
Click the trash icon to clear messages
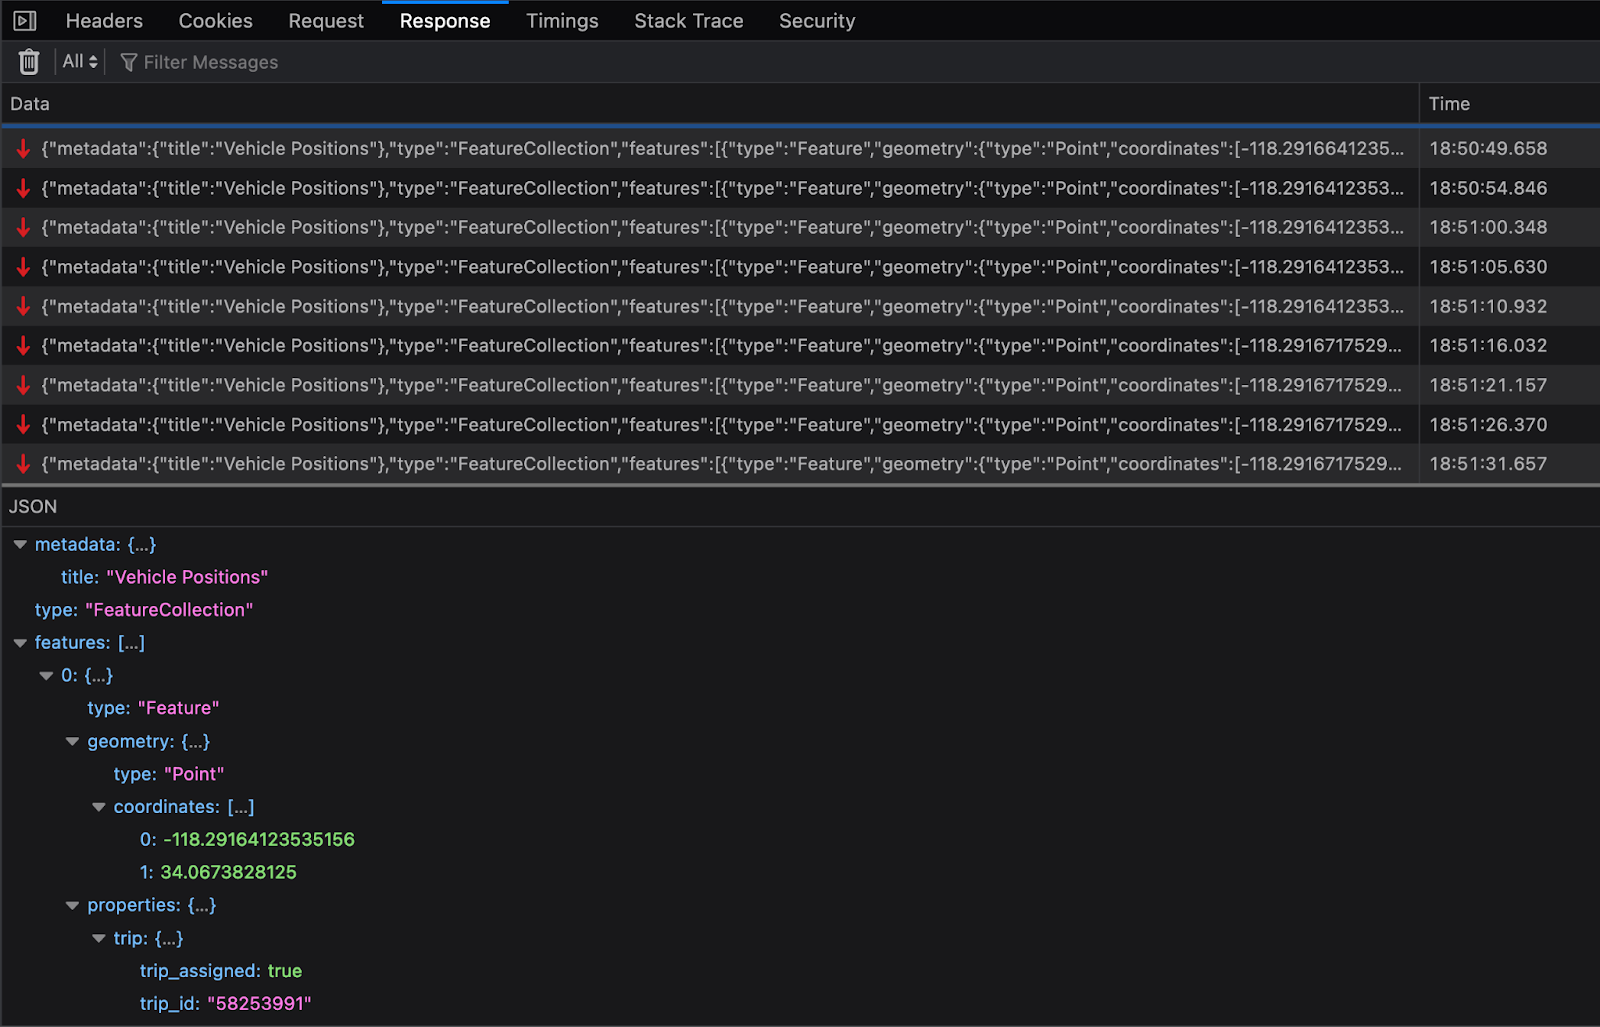coord(28,61)
